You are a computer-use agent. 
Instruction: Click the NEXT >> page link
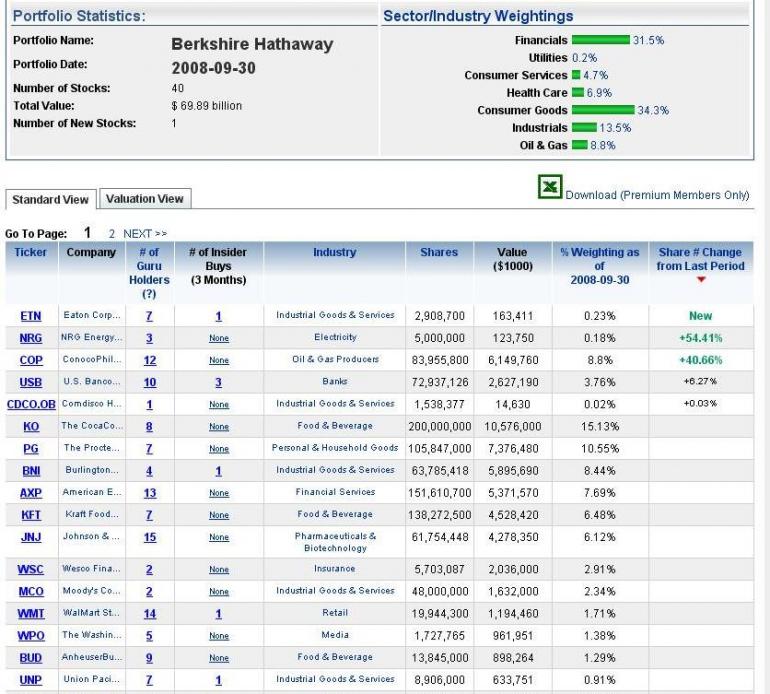click(x=145, y=234)
